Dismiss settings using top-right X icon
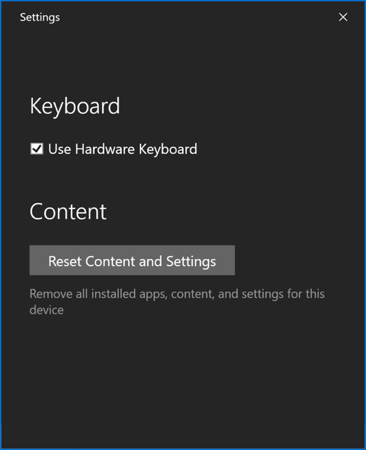The width and height of the screenshot is (366, 450). pos(343,17)
